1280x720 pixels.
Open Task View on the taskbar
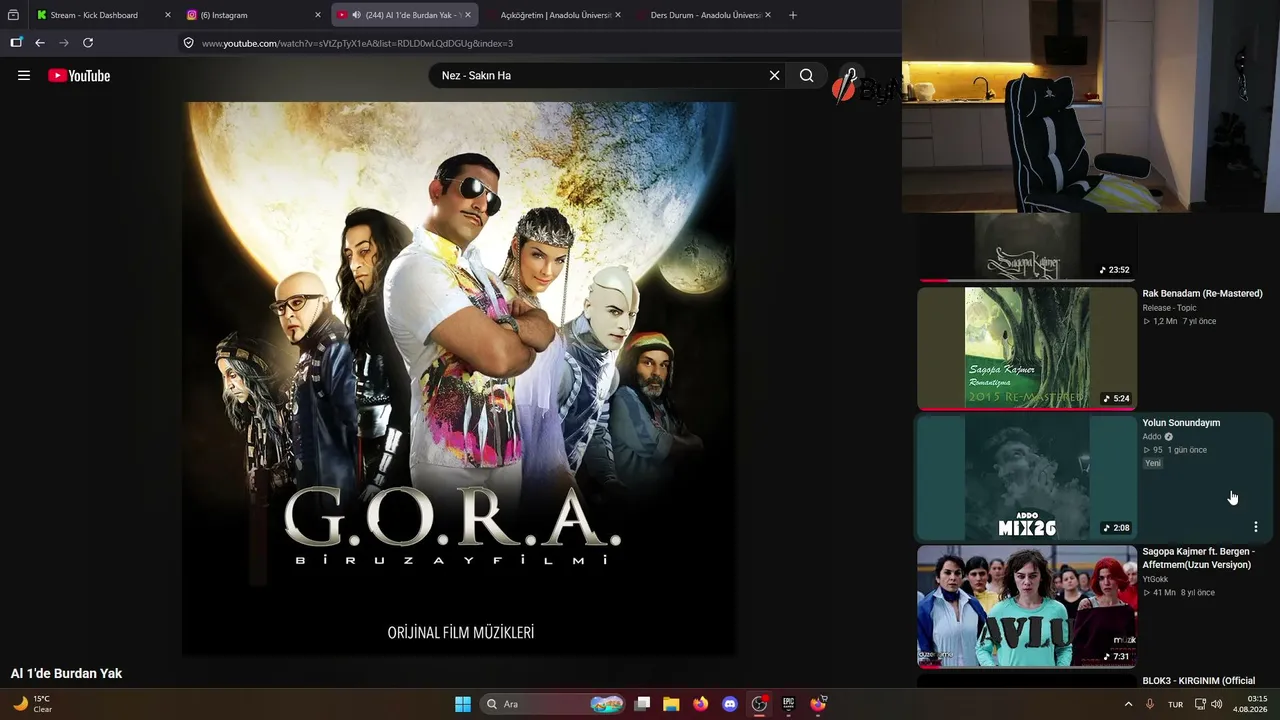[x=643, y=704]
